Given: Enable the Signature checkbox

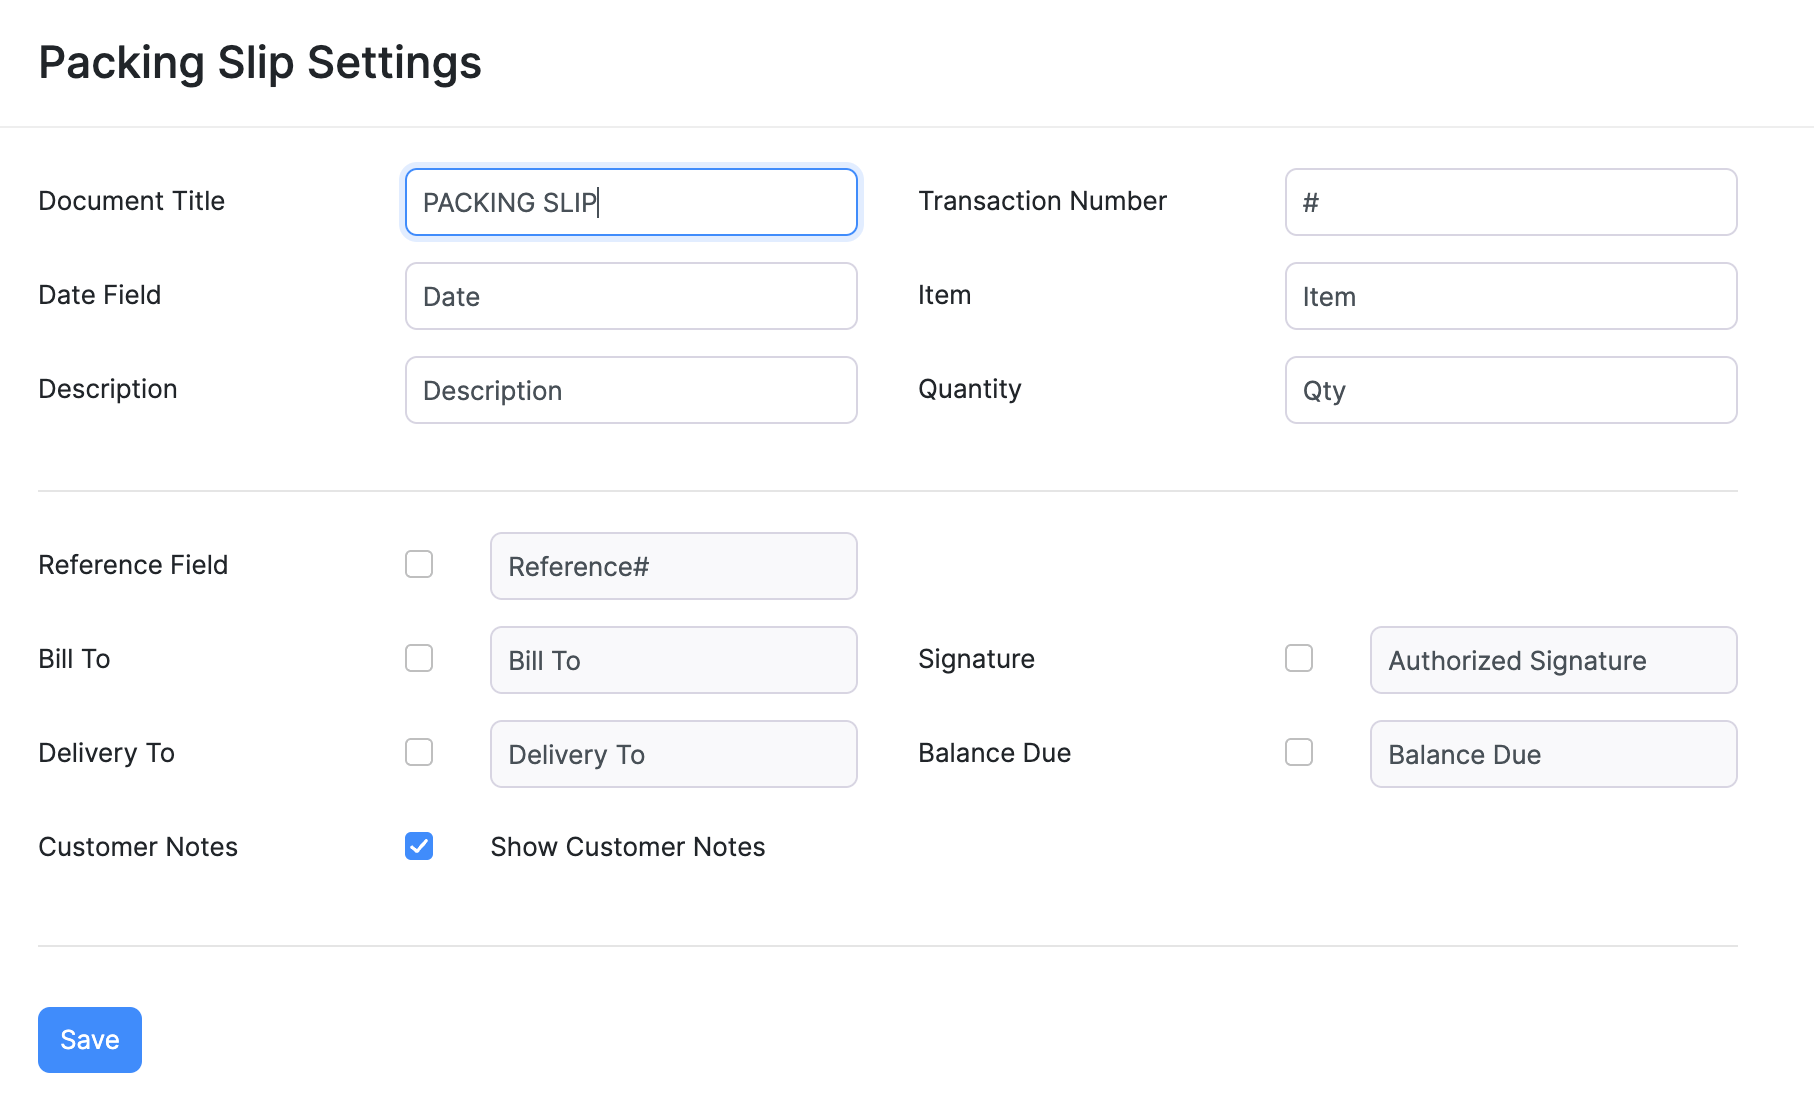Looking at the screenshot, I should (x=1299, y=658).
